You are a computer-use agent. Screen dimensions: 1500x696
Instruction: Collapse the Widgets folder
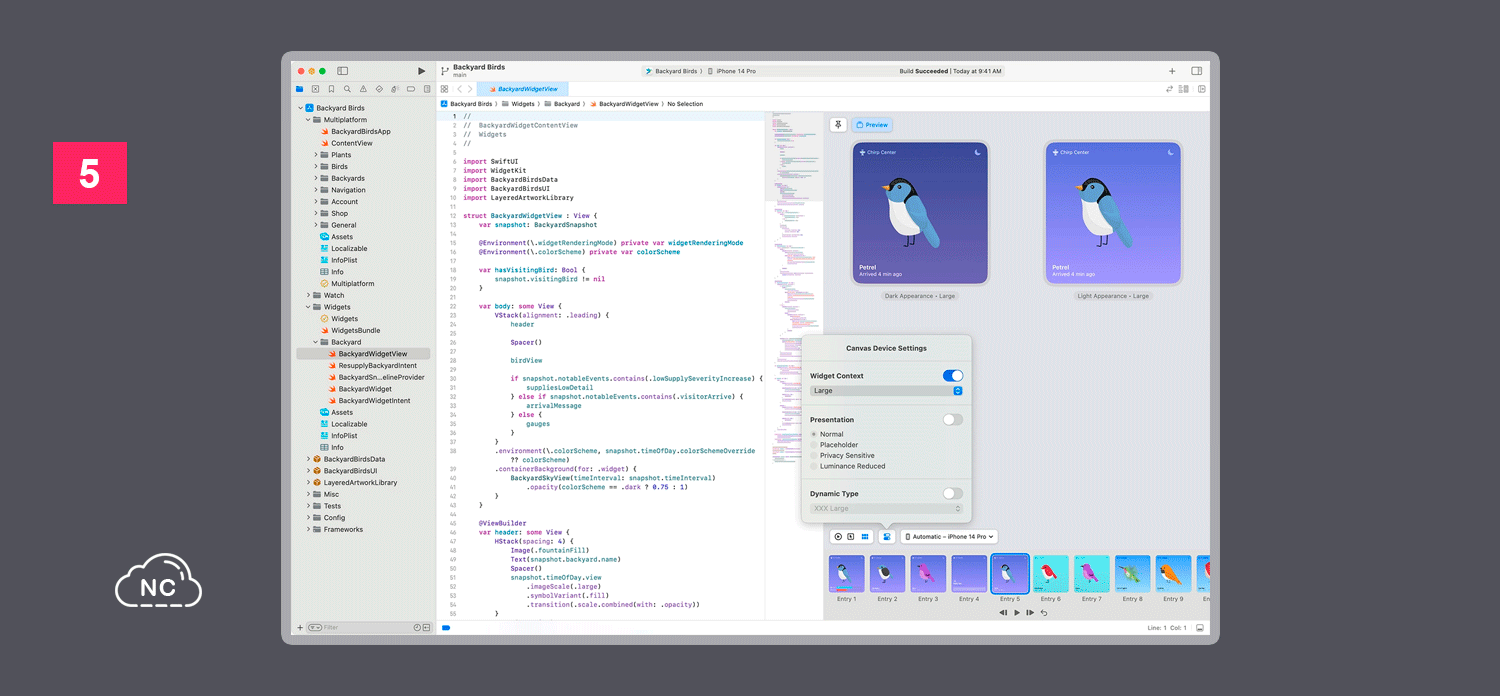[308, 307]
